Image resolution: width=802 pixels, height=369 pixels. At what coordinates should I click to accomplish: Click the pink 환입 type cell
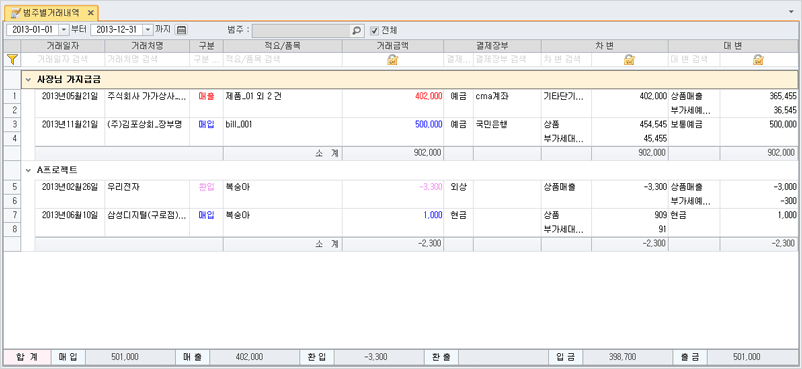tap(206, 187)
